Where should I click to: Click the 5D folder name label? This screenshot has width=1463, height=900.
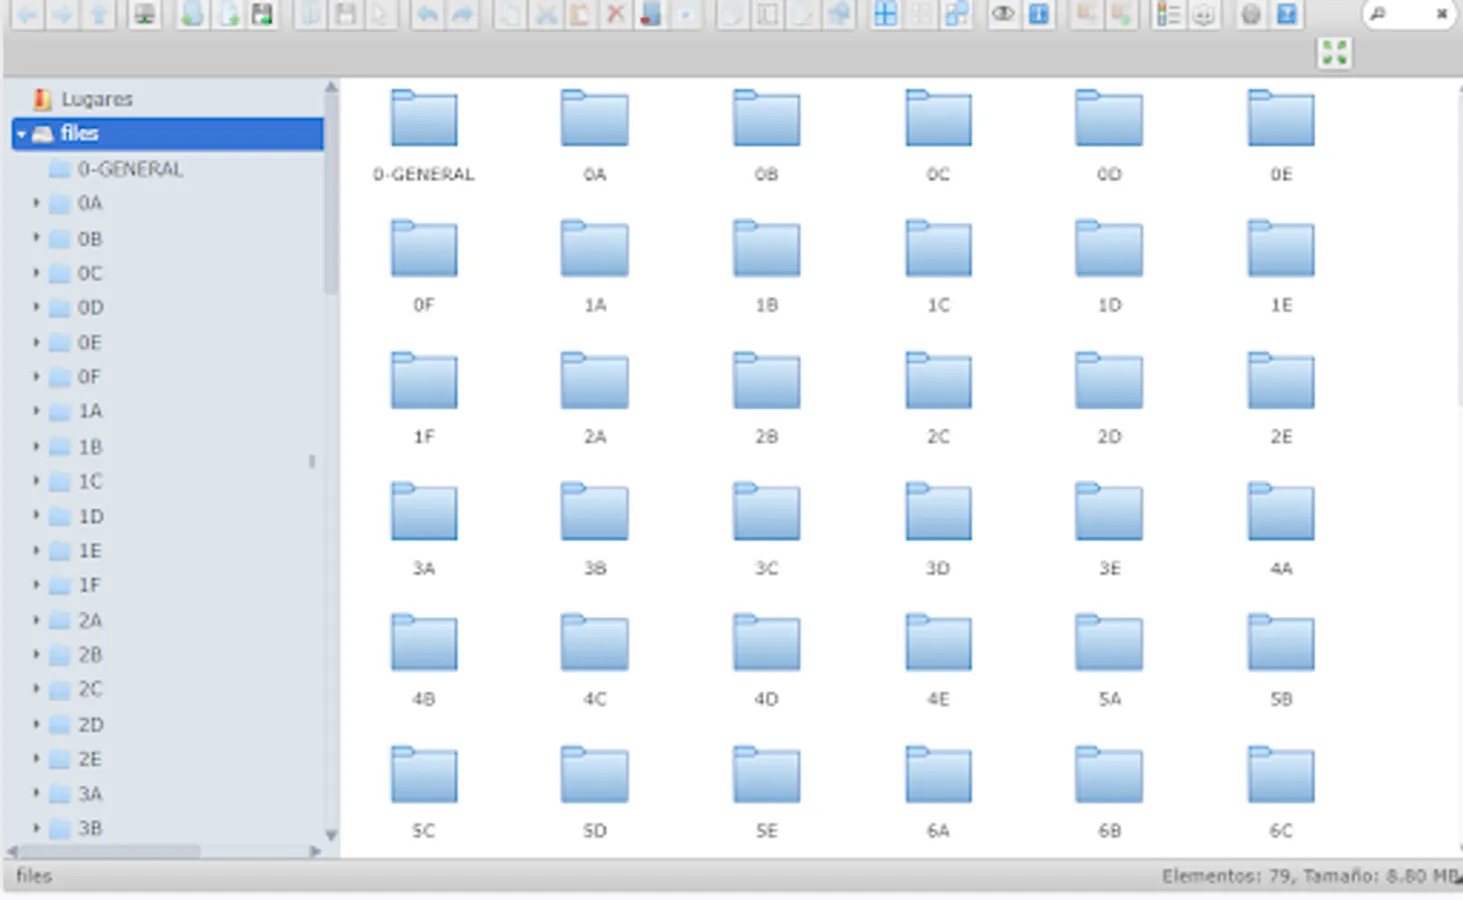tap(595, 831)
